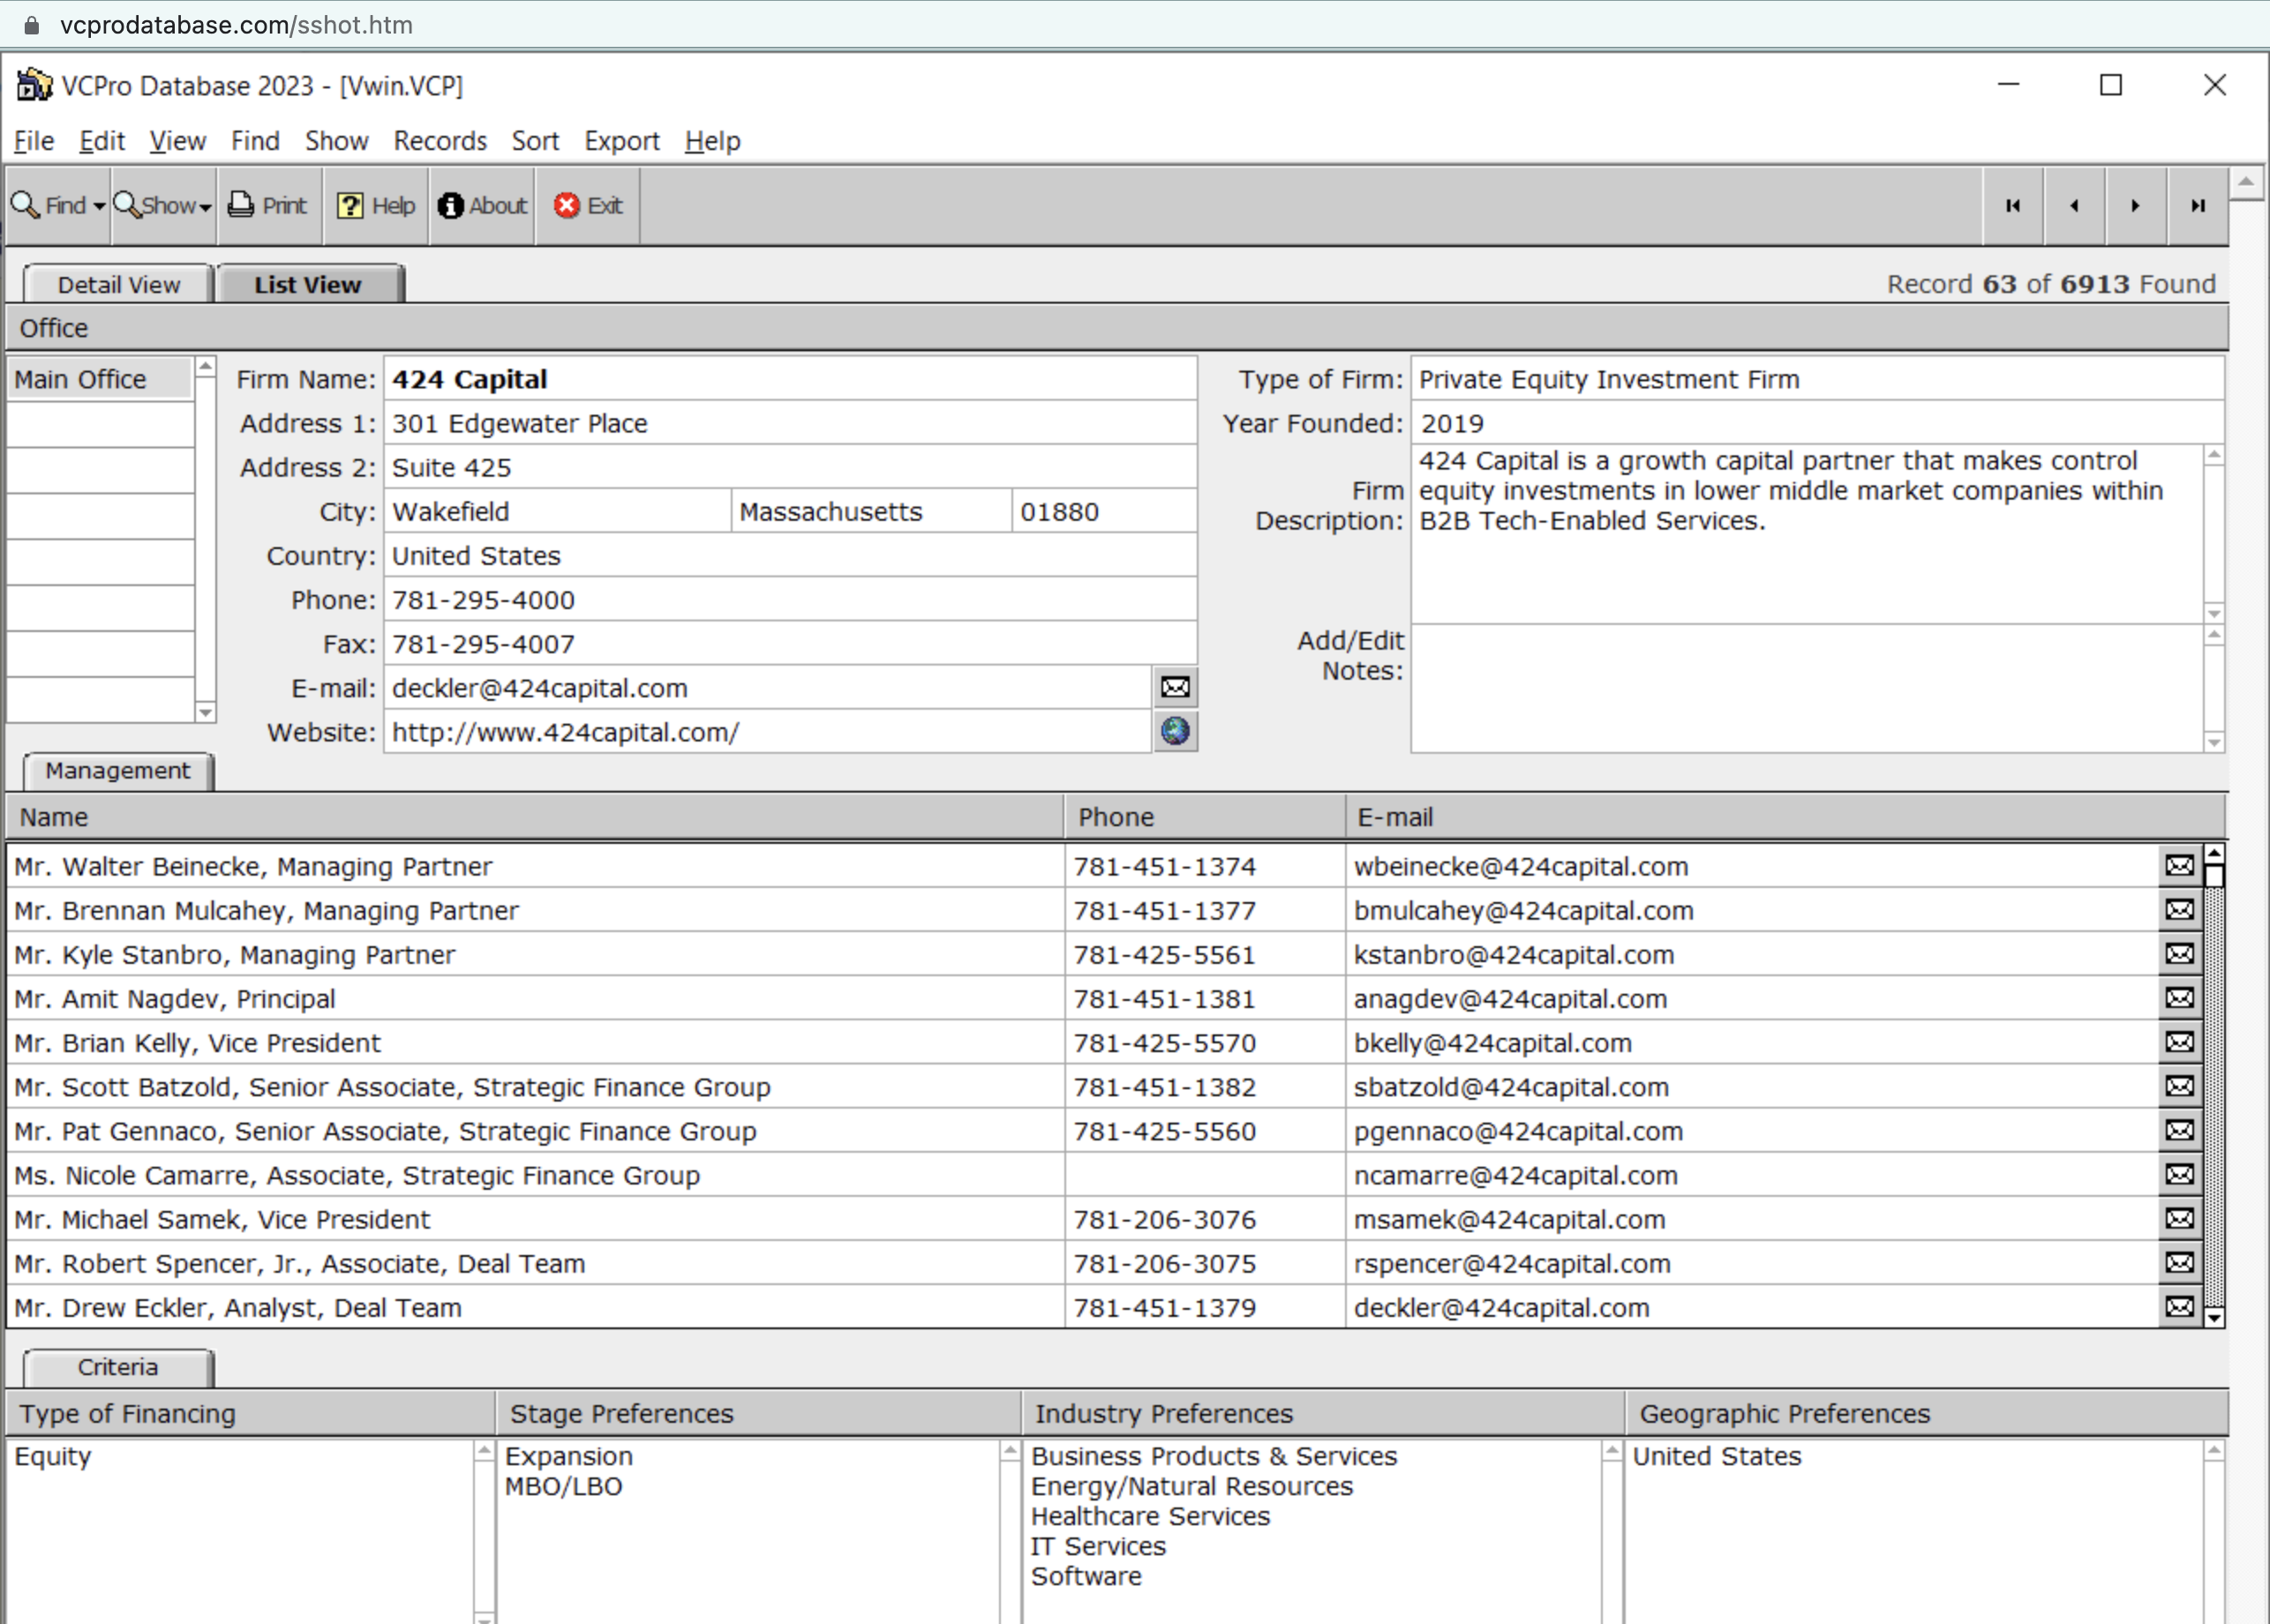Open the About dialog from toolbar
The height and width of the screenshot is (1624, 2270).
pyautogui.click(x=482, y=205)
